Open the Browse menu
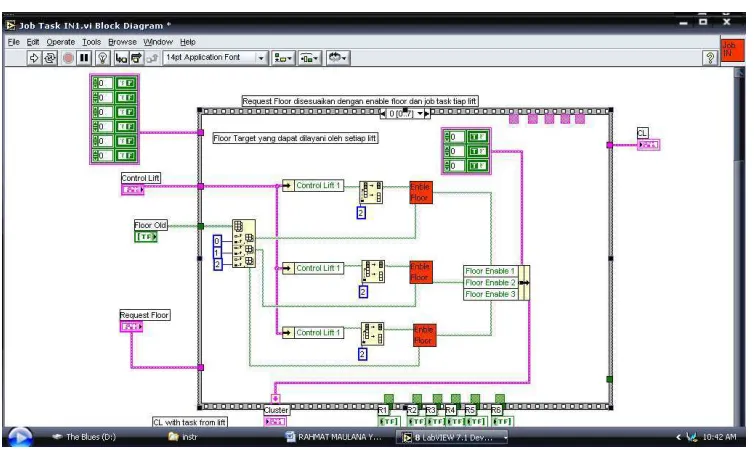 (x=122, y=42)
